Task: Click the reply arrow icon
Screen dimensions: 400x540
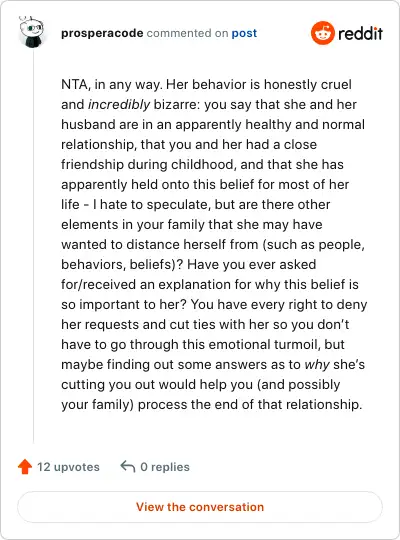Action: pyautogui.click(x=127, y=467)
